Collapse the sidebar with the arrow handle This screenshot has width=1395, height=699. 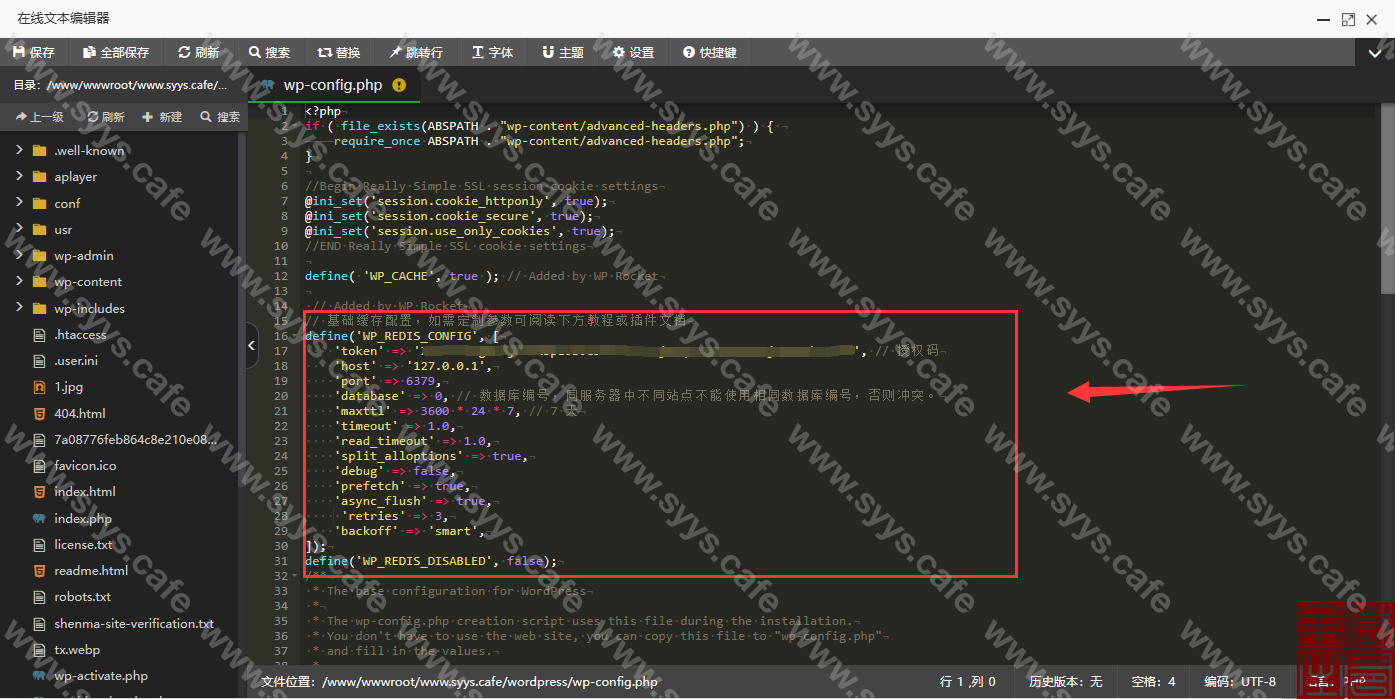[252, 345]
